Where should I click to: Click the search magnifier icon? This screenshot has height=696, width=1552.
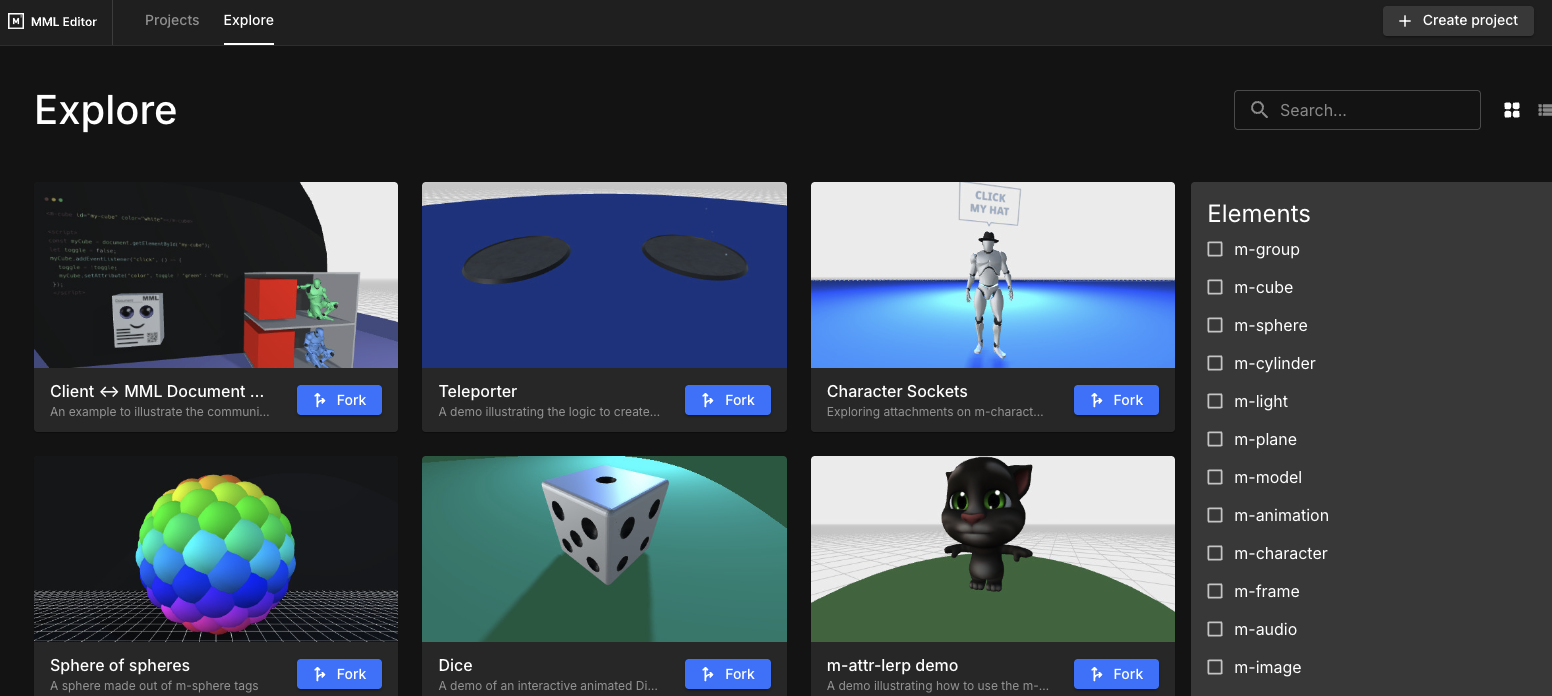pyautogui.click(x=1259, y=110)
